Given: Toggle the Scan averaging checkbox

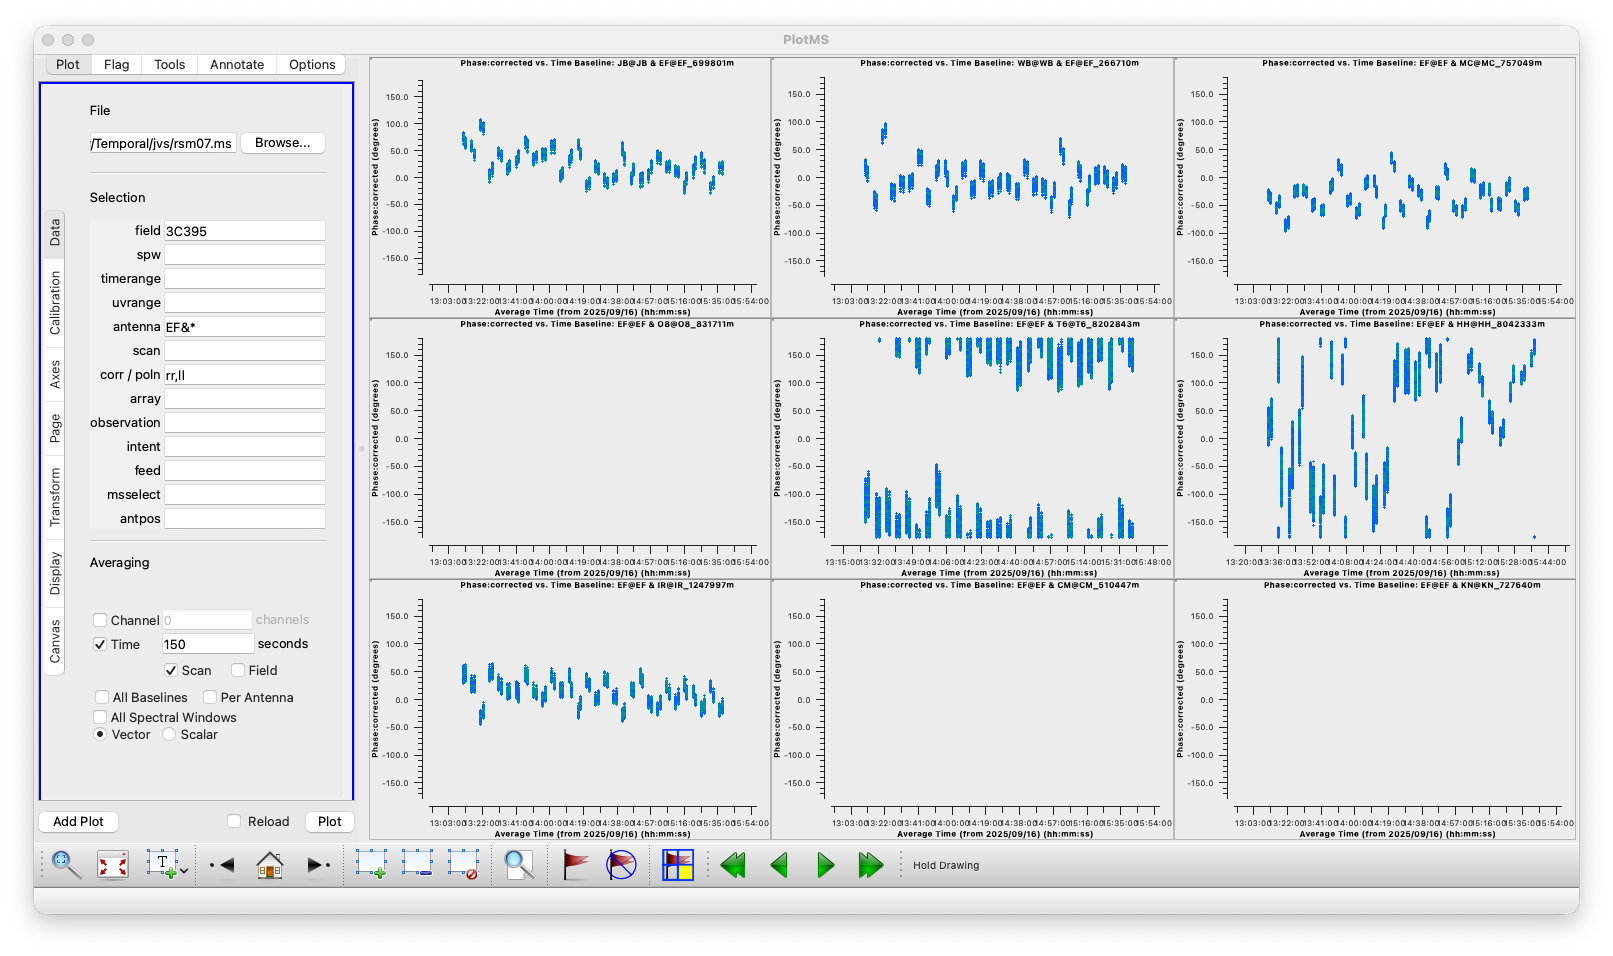Looking at the screenshot, I should pyautogui.click(x=171, y=671).
